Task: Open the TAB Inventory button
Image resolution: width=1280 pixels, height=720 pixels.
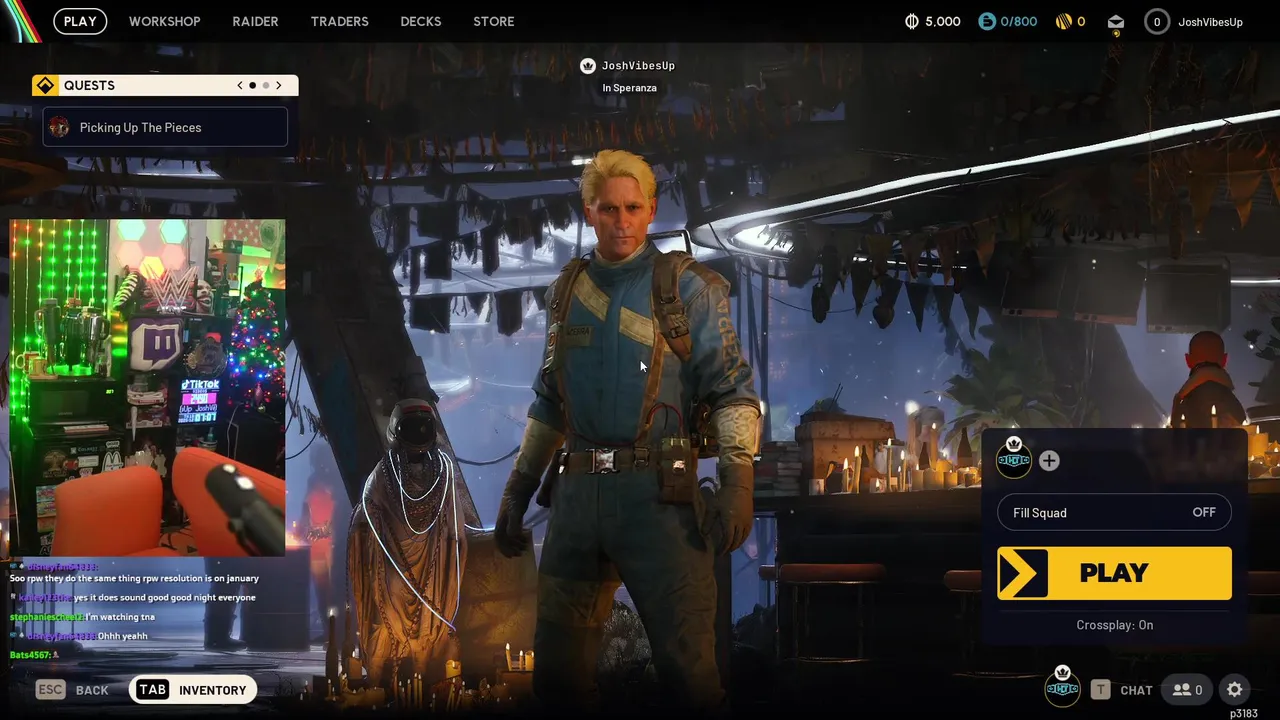Action: [193, 690]
